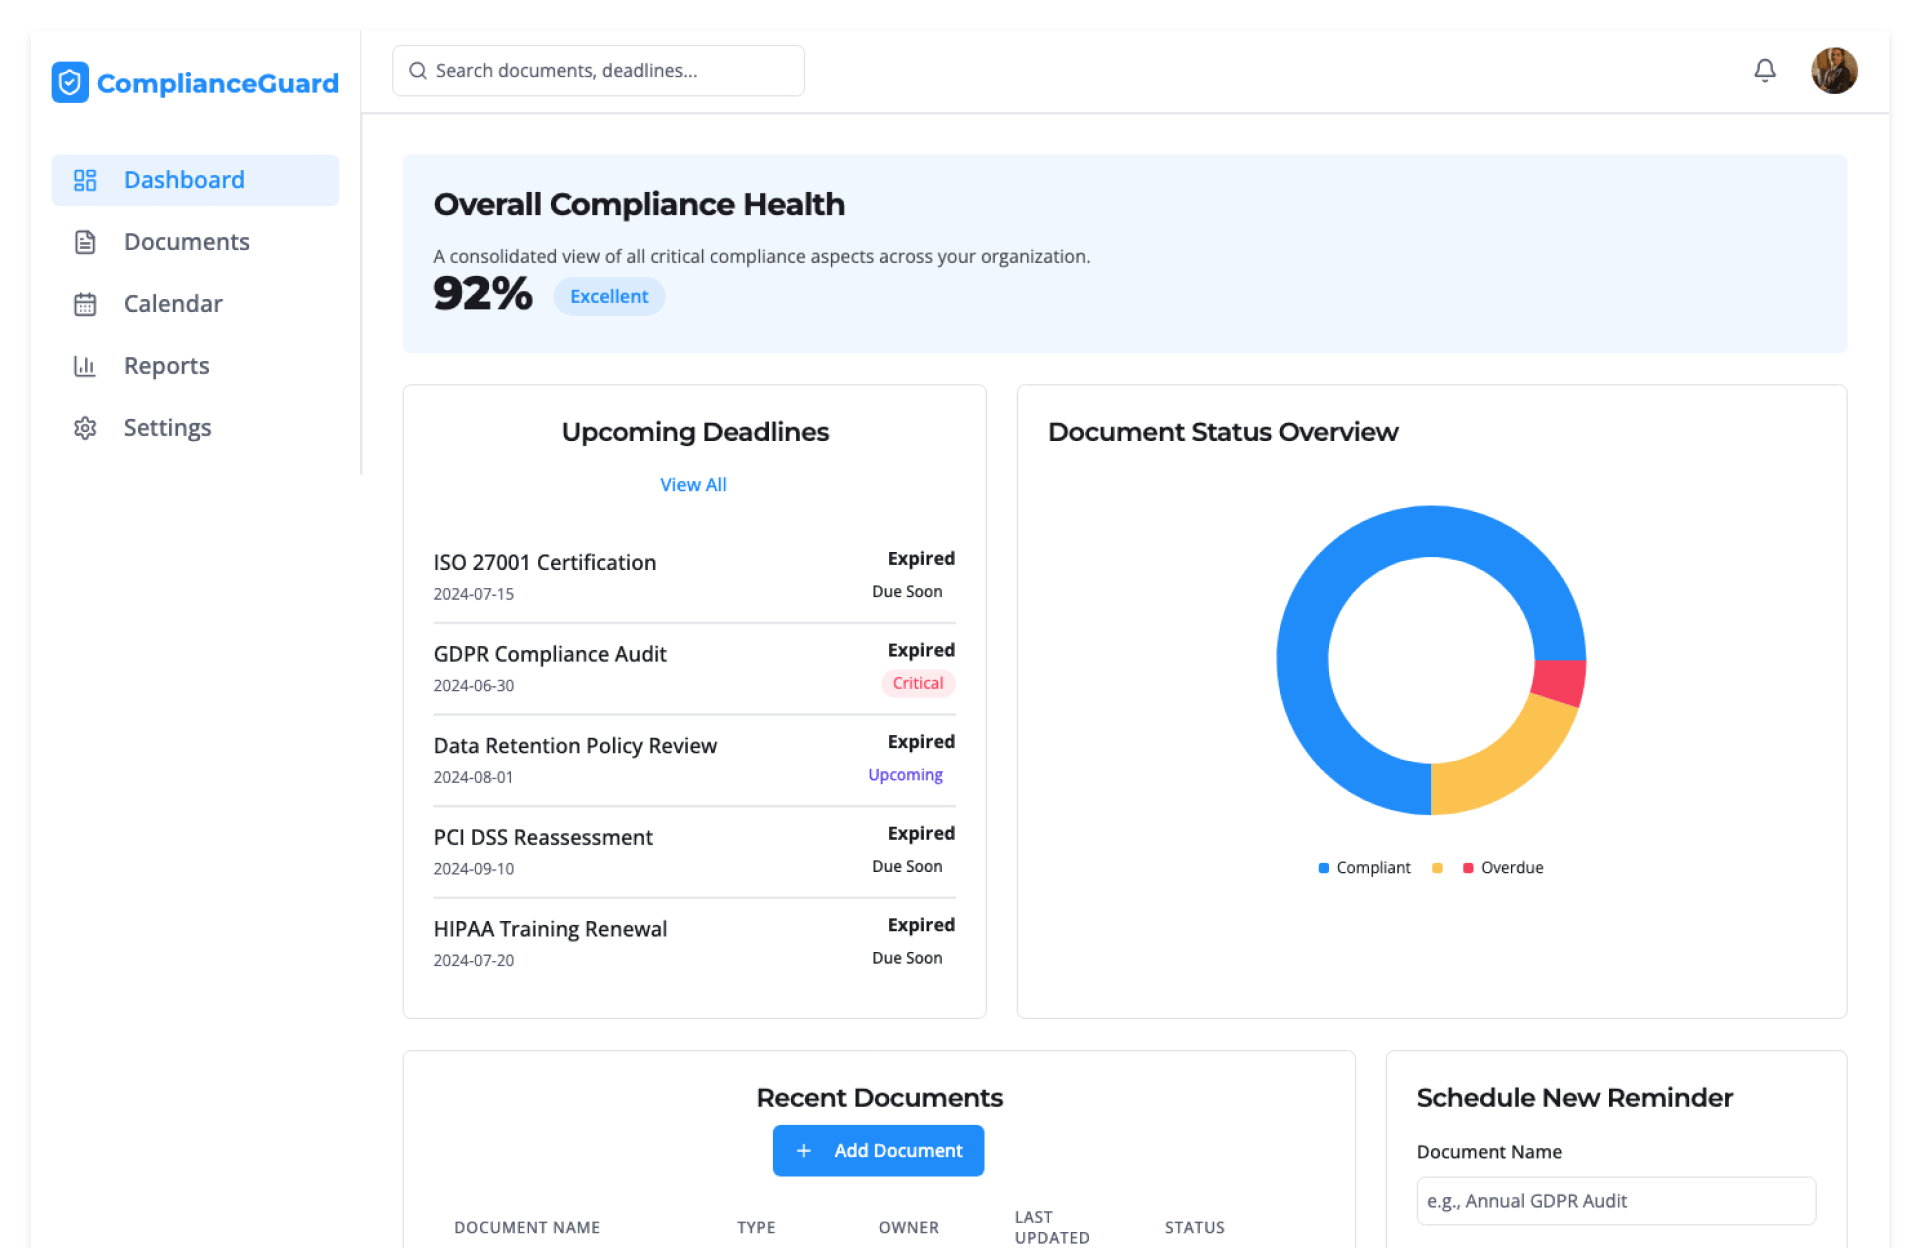Toggle the Compliant legend color swatch
Viewport: 1920px width, 1248px height.
(1323, 868)
